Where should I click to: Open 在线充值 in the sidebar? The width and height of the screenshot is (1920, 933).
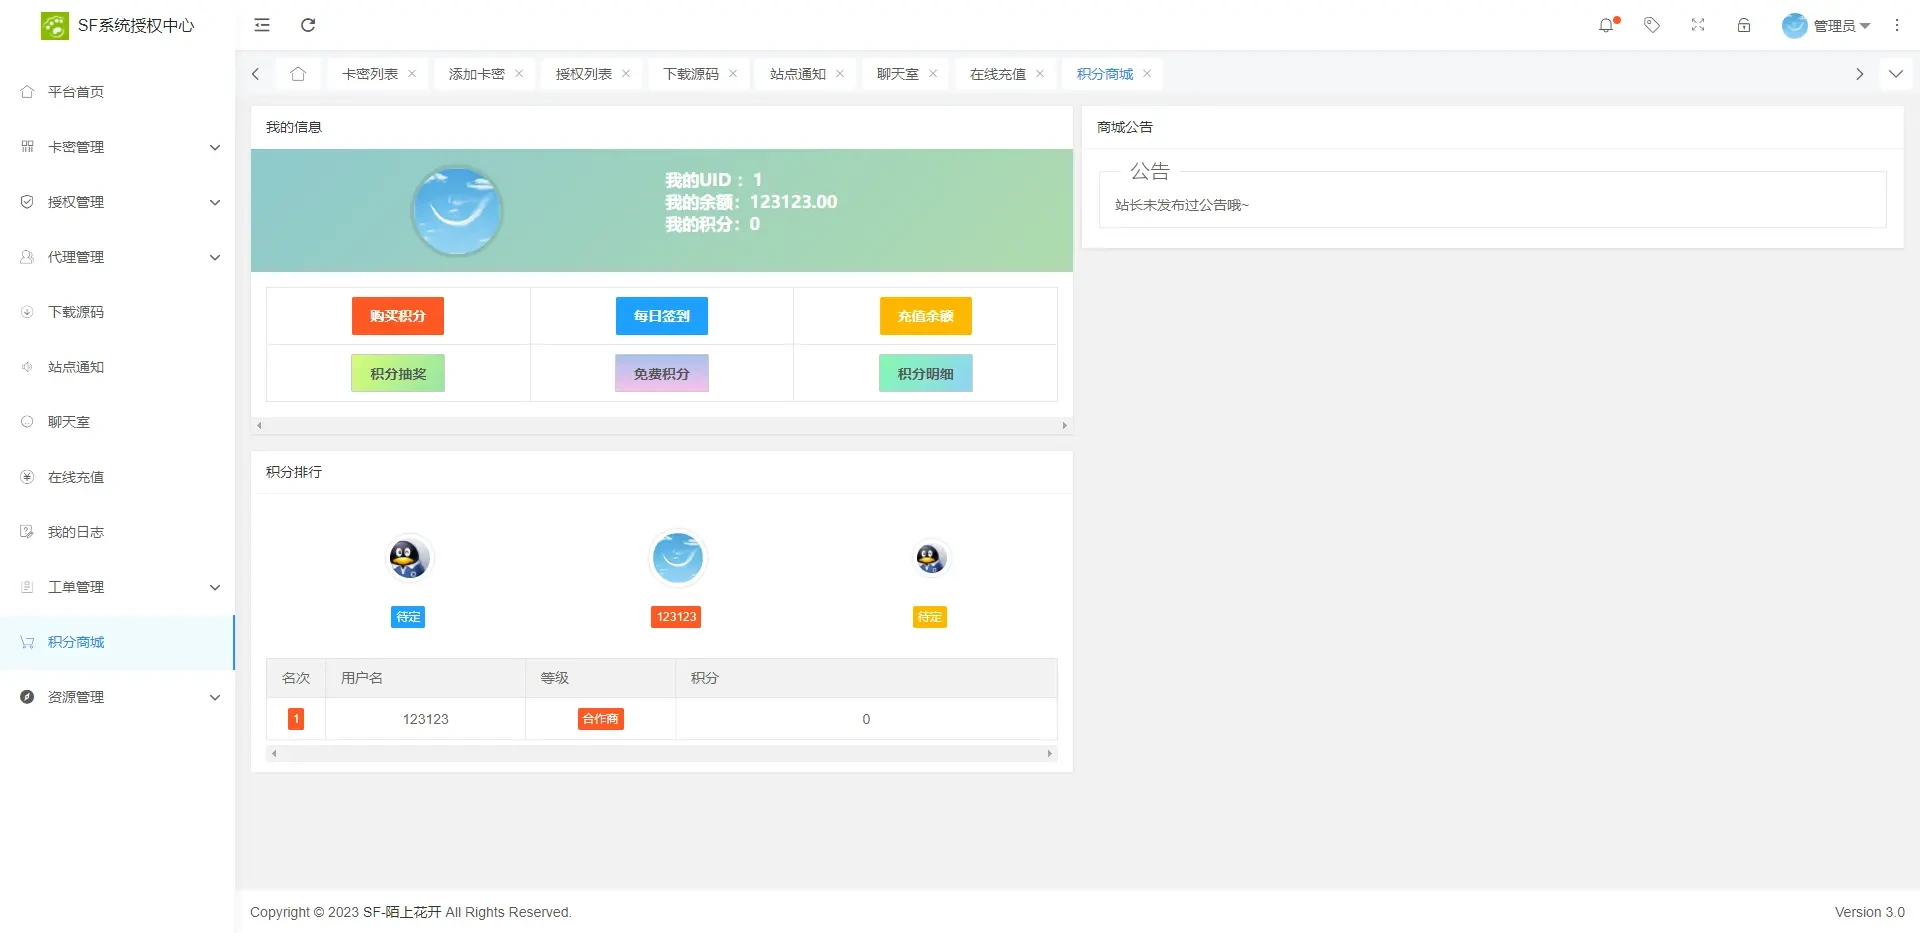click(76, 477)
